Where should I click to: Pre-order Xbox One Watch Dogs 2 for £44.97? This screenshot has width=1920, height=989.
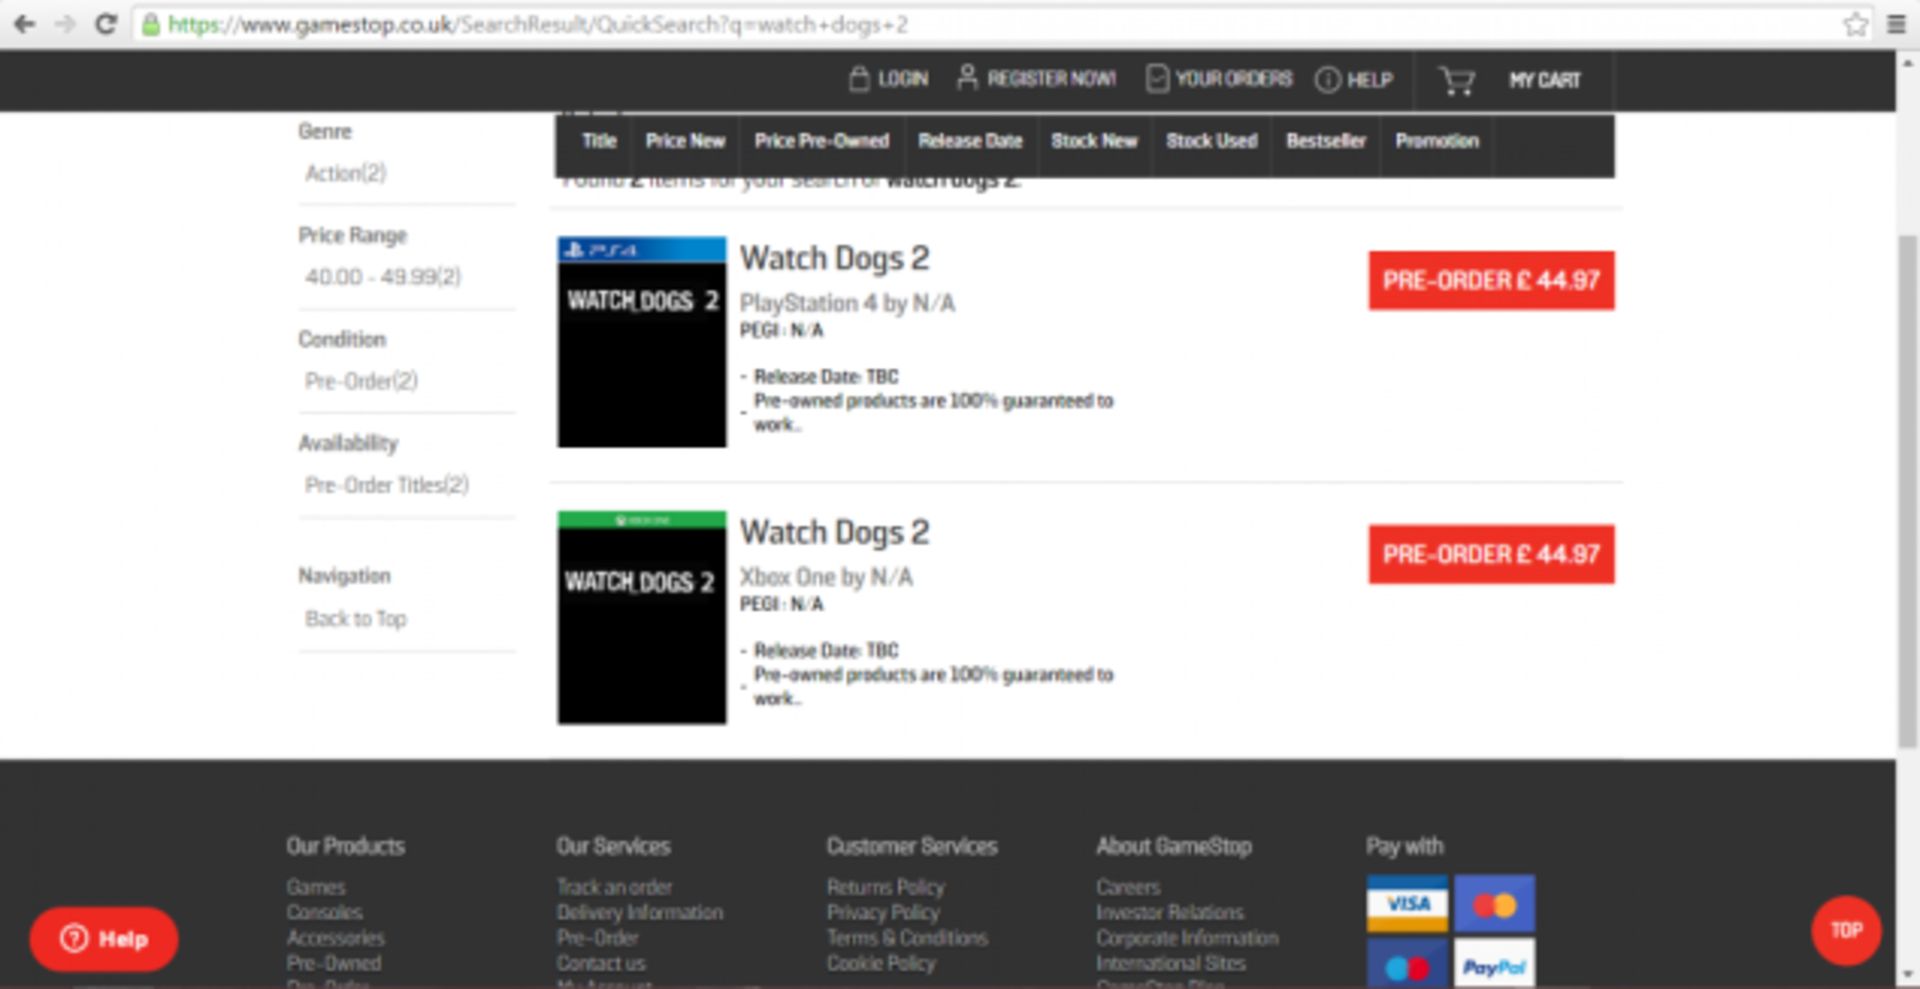1491,554
